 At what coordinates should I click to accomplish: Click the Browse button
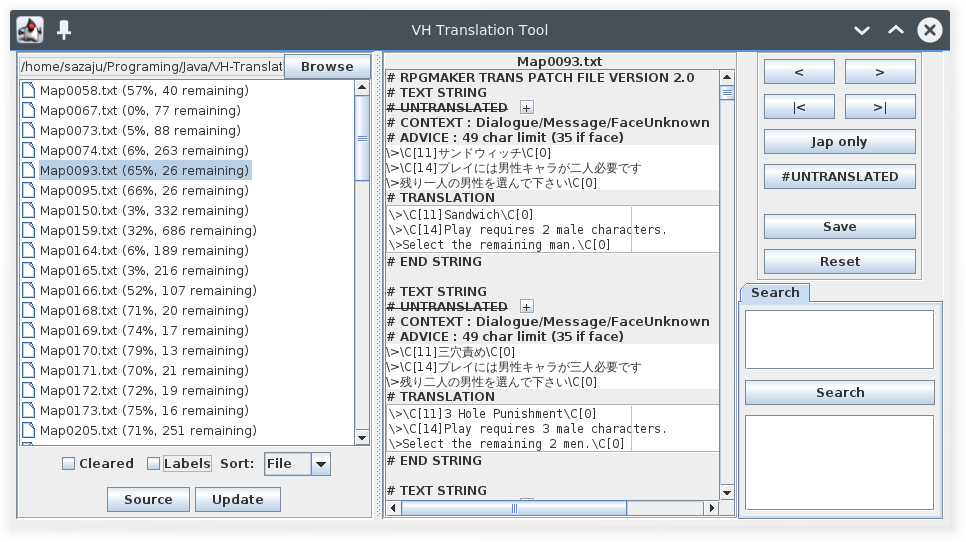click(x=327, y=67)
